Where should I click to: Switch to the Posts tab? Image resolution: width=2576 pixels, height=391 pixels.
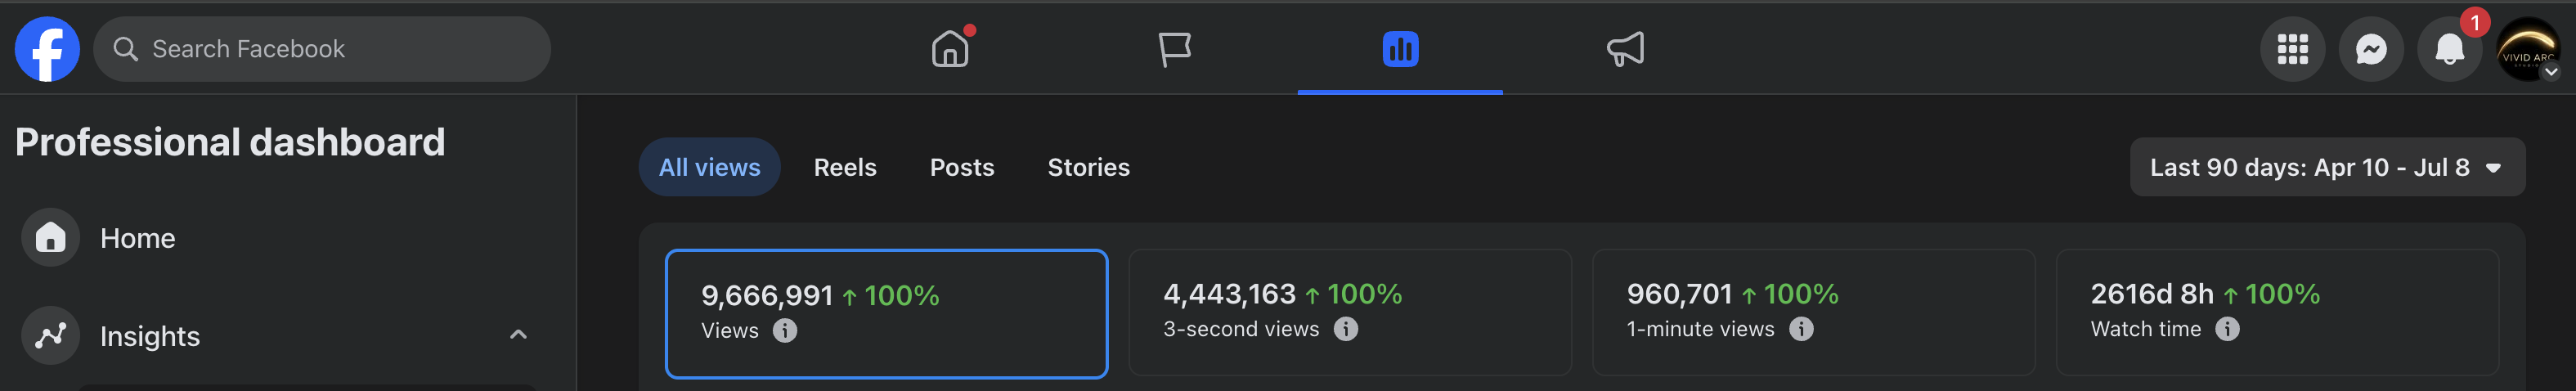point(962,167)
